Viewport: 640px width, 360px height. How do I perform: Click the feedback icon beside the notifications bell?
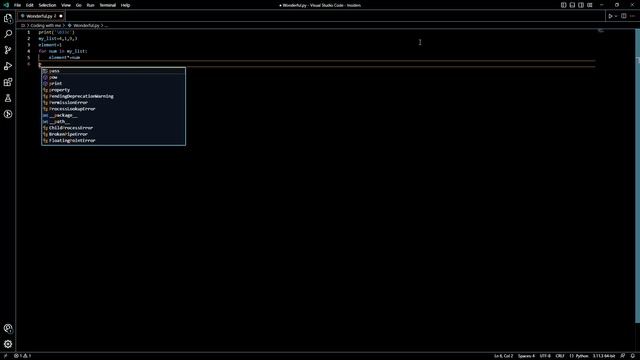(x=623, y=356)
